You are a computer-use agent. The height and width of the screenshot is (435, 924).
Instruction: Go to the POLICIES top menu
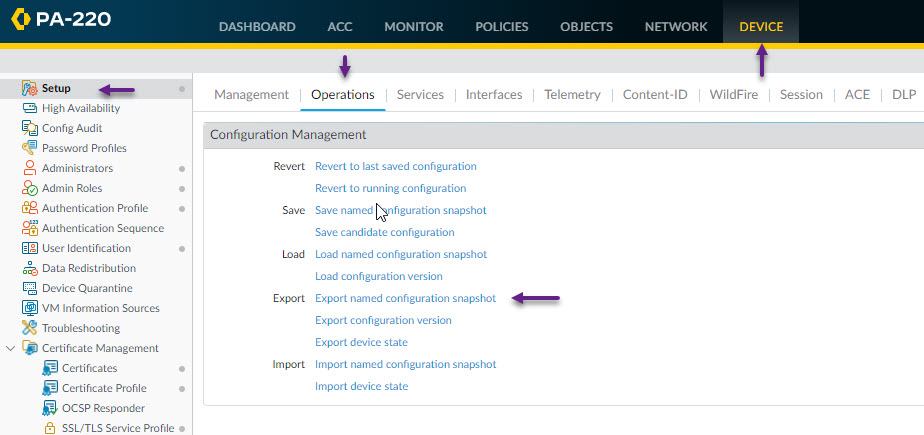501,27
